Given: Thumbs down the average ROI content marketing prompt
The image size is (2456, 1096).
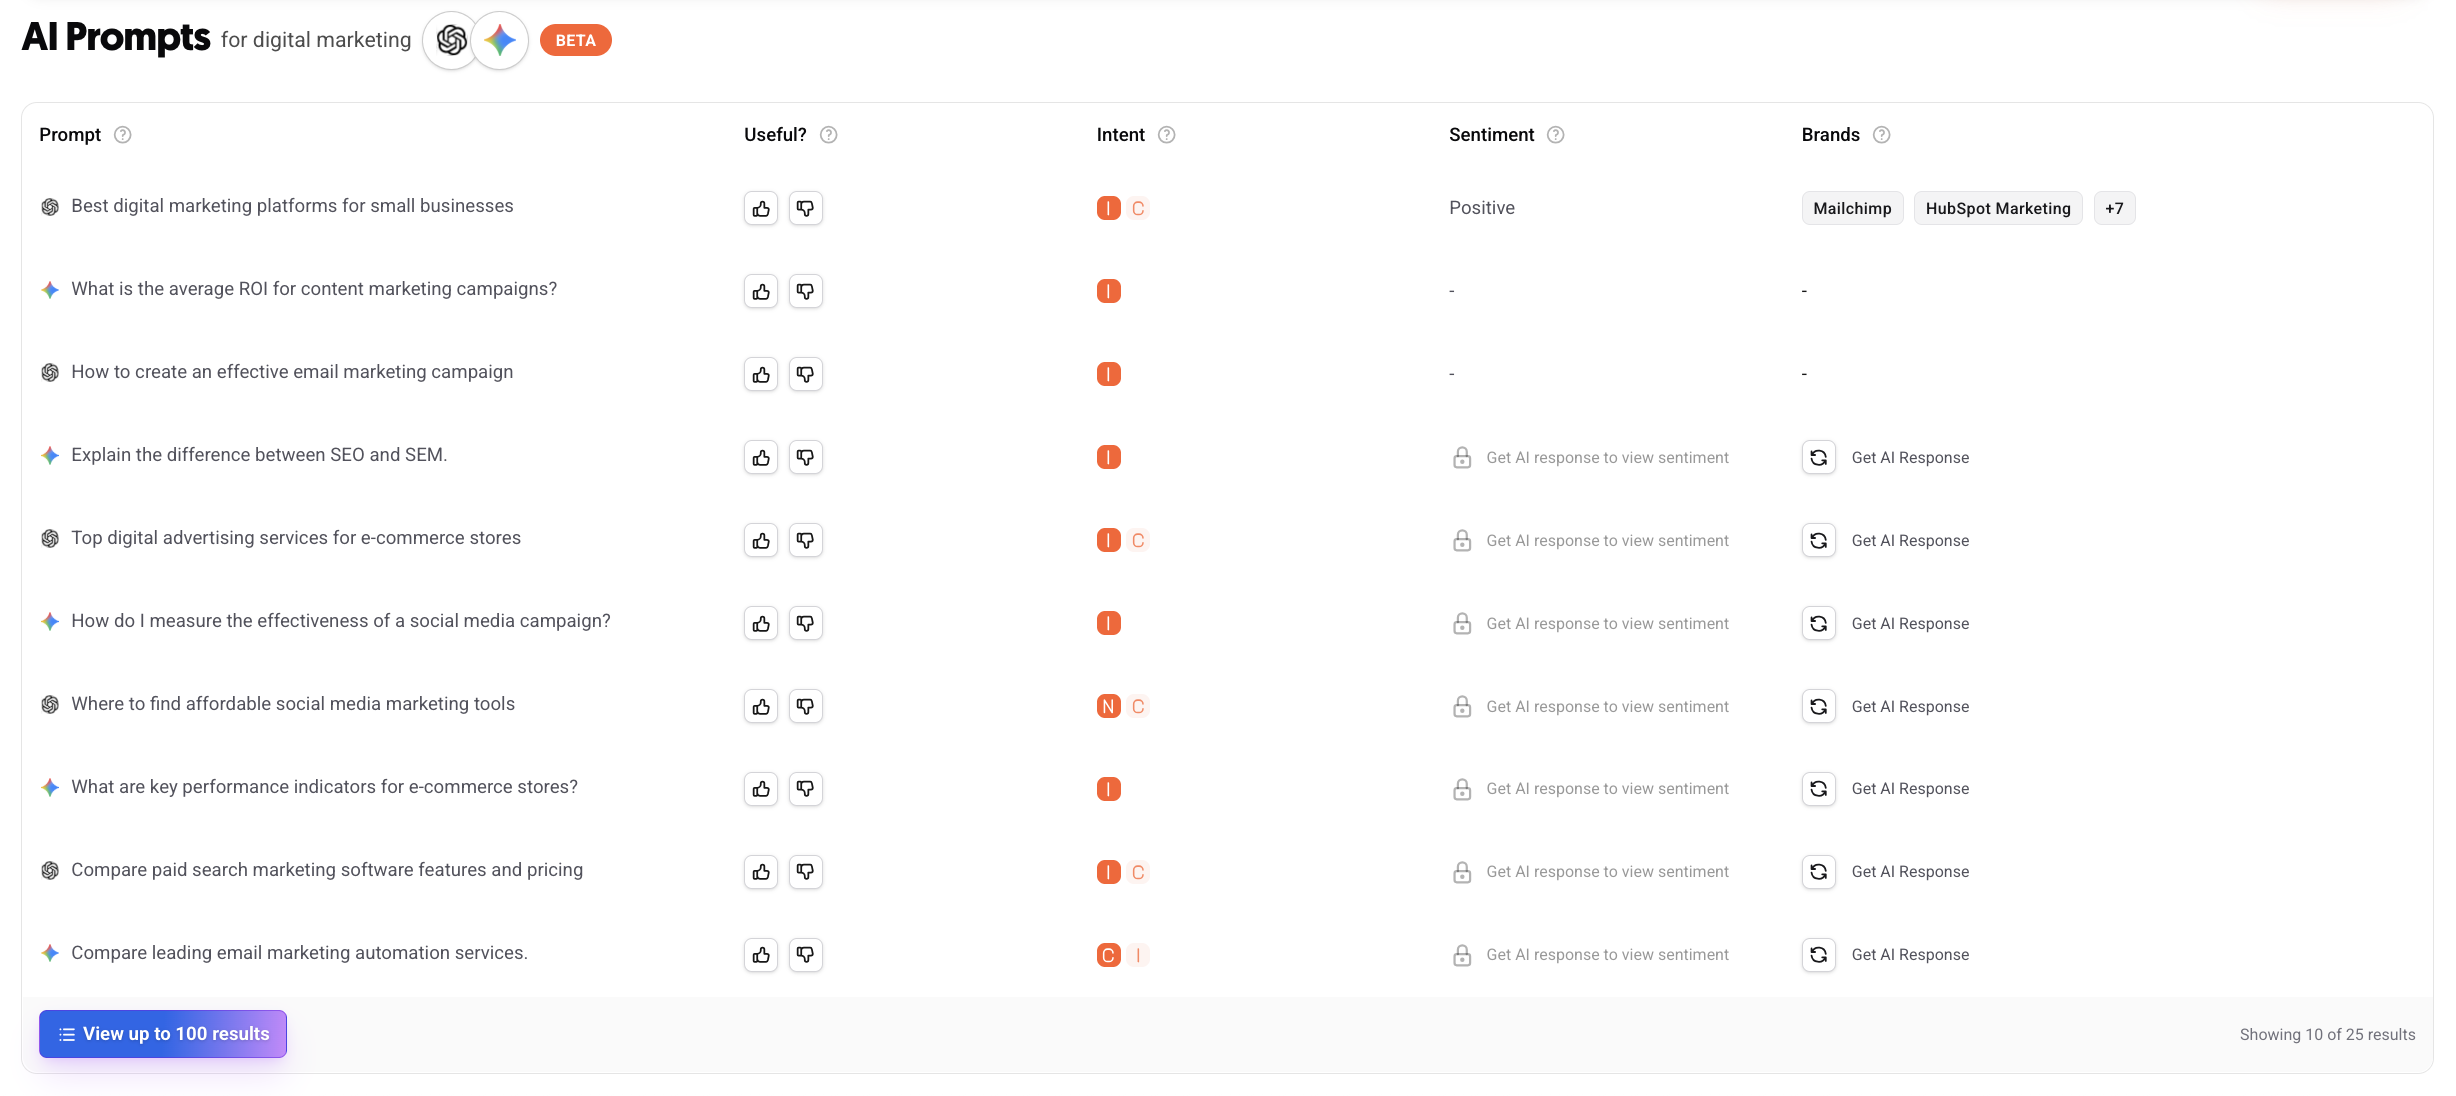Looking at the screenshot, I should coord(806,291).
